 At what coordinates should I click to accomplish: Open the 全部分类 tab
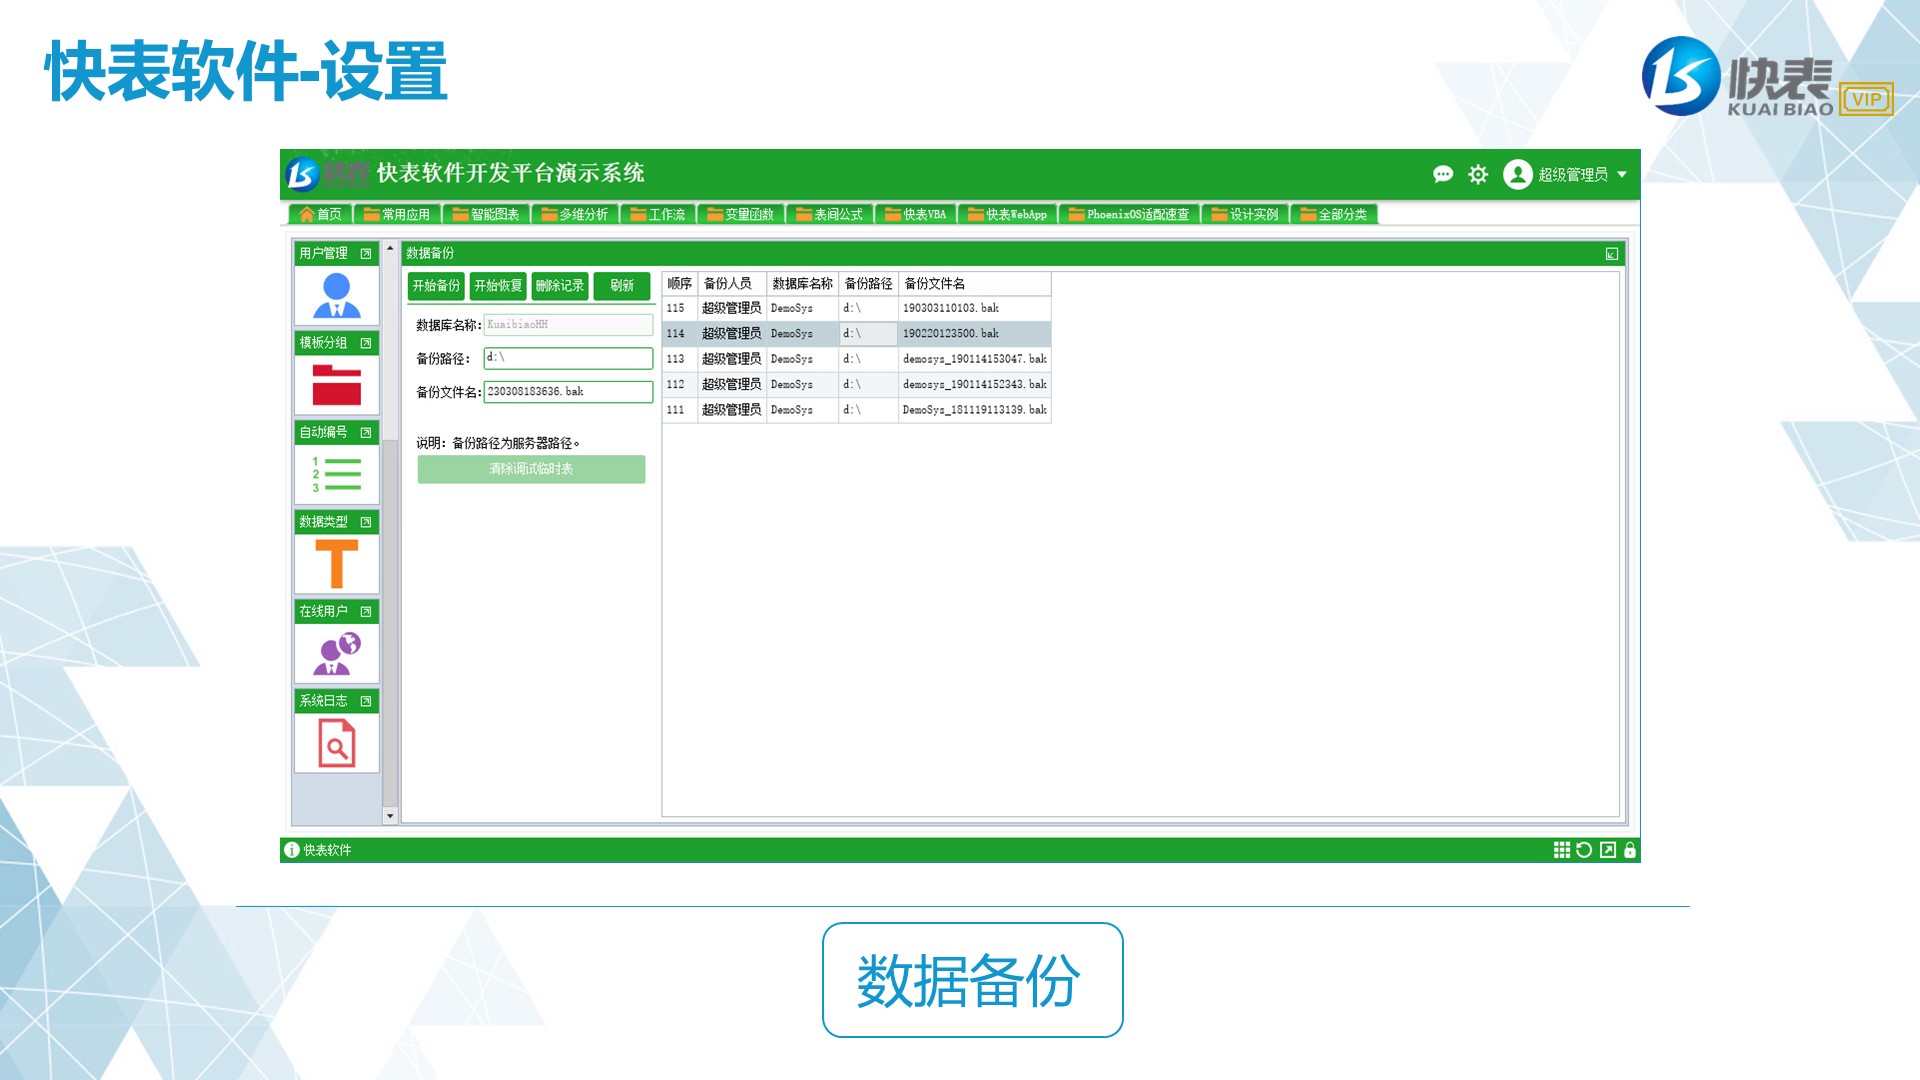click(x=1334, y=214)
